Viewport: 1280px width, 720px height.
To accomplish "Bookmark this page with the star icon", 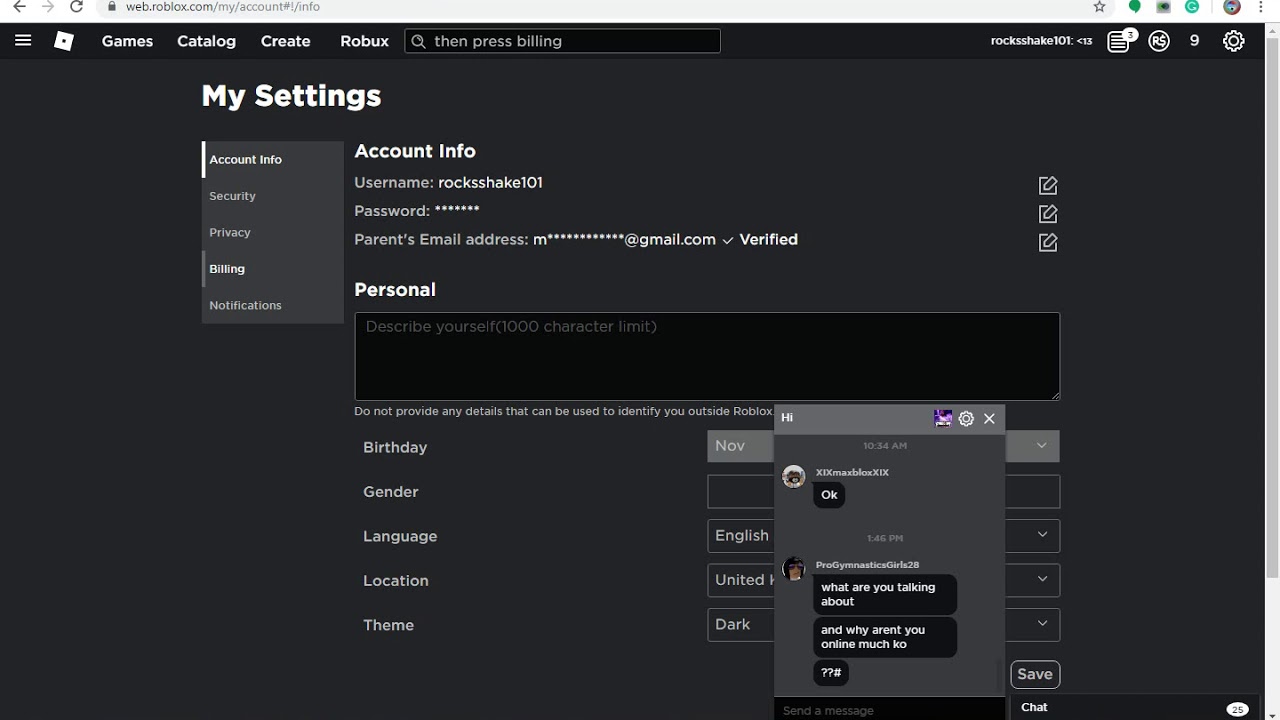I will 1100,6.
